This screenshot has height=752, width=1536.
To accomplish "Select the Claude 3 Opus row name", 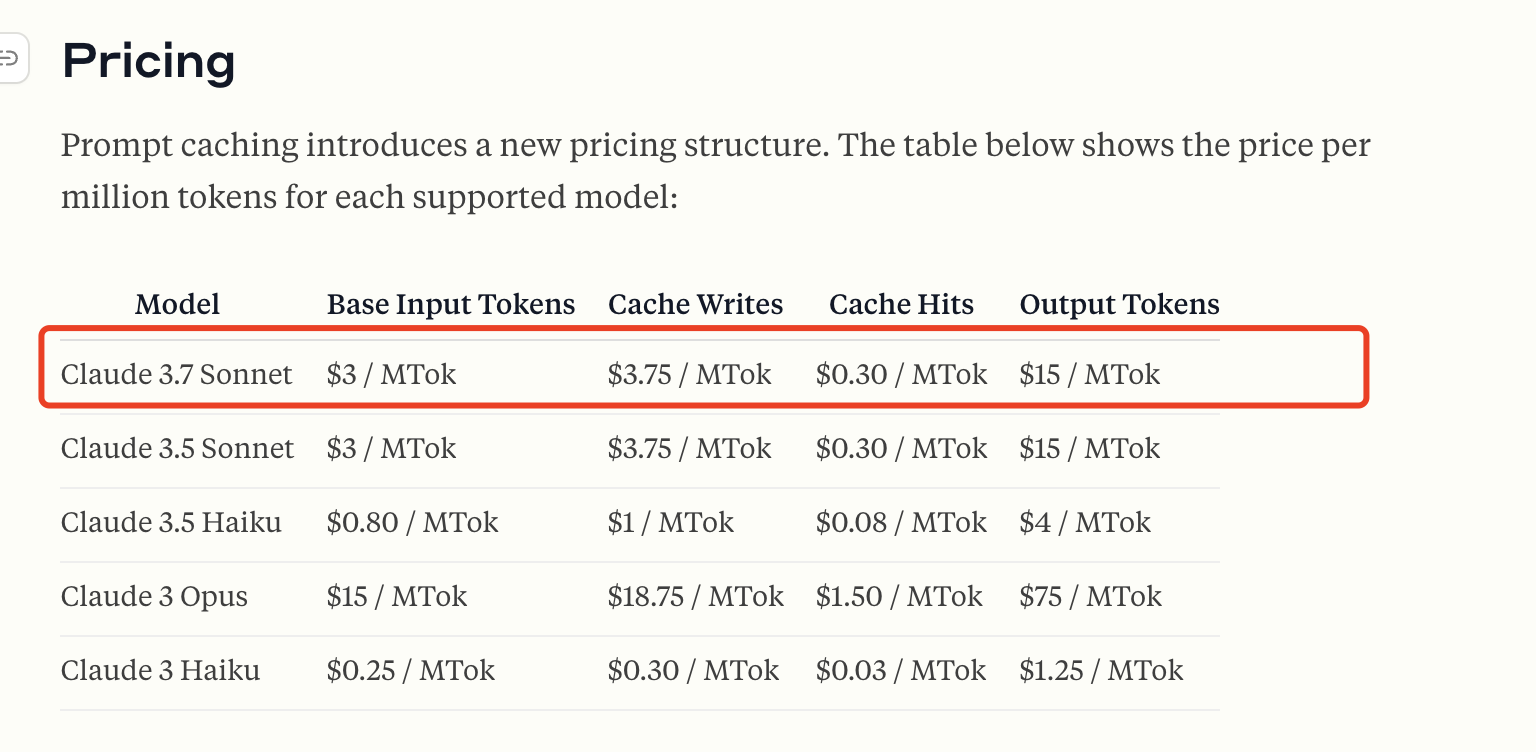I will pyautogui.click(x=154, y=596).
